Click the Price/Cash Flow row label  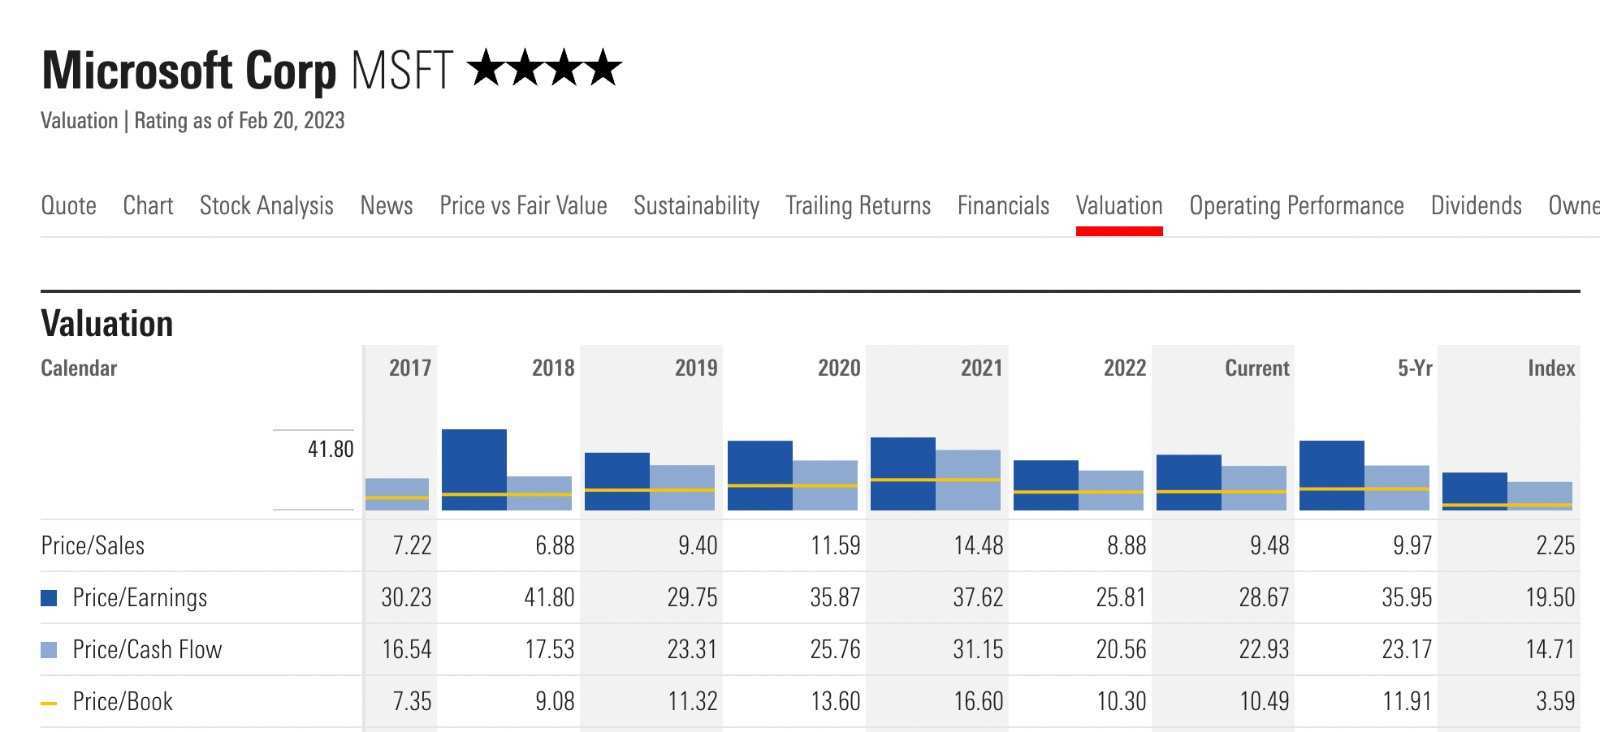[148, 650]
